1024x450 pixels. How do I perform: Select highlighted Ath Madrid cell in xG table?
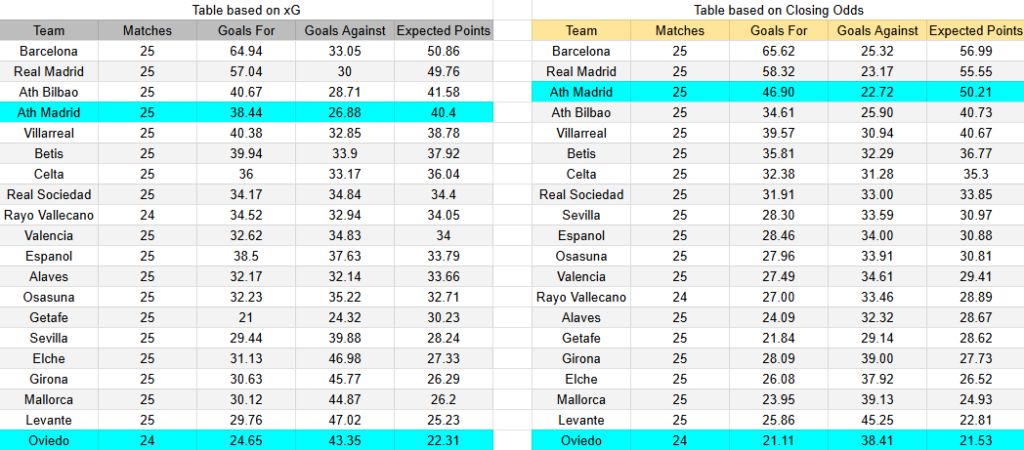48,113
